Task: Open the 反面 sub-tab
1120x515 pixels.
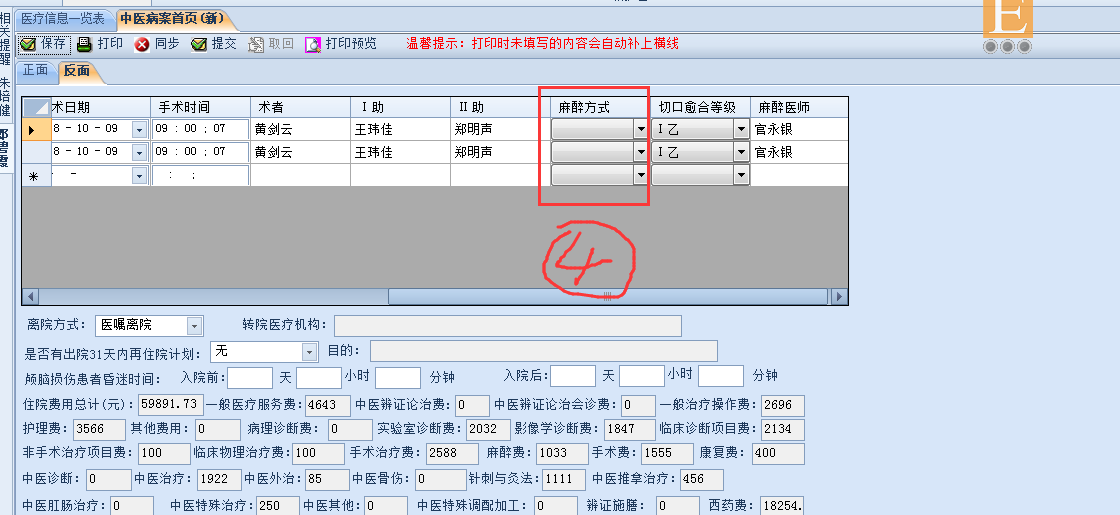Action: tap(77, 70)
